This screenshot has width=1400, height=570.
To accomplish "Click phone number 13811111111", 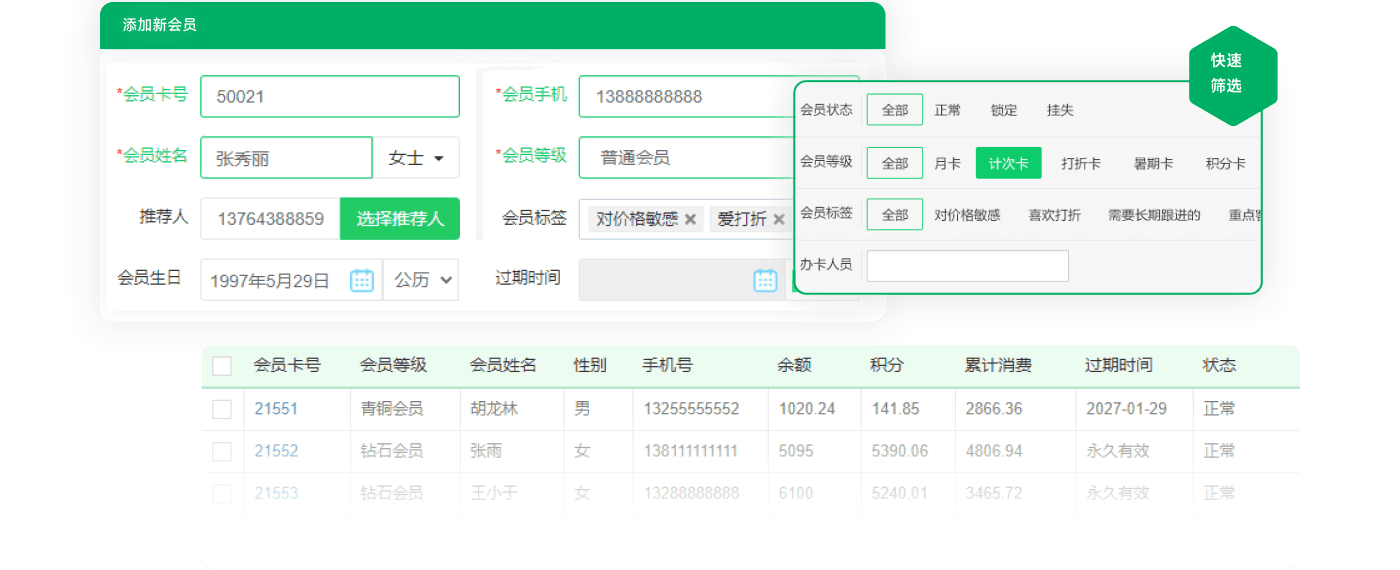I will pos(691,451).
